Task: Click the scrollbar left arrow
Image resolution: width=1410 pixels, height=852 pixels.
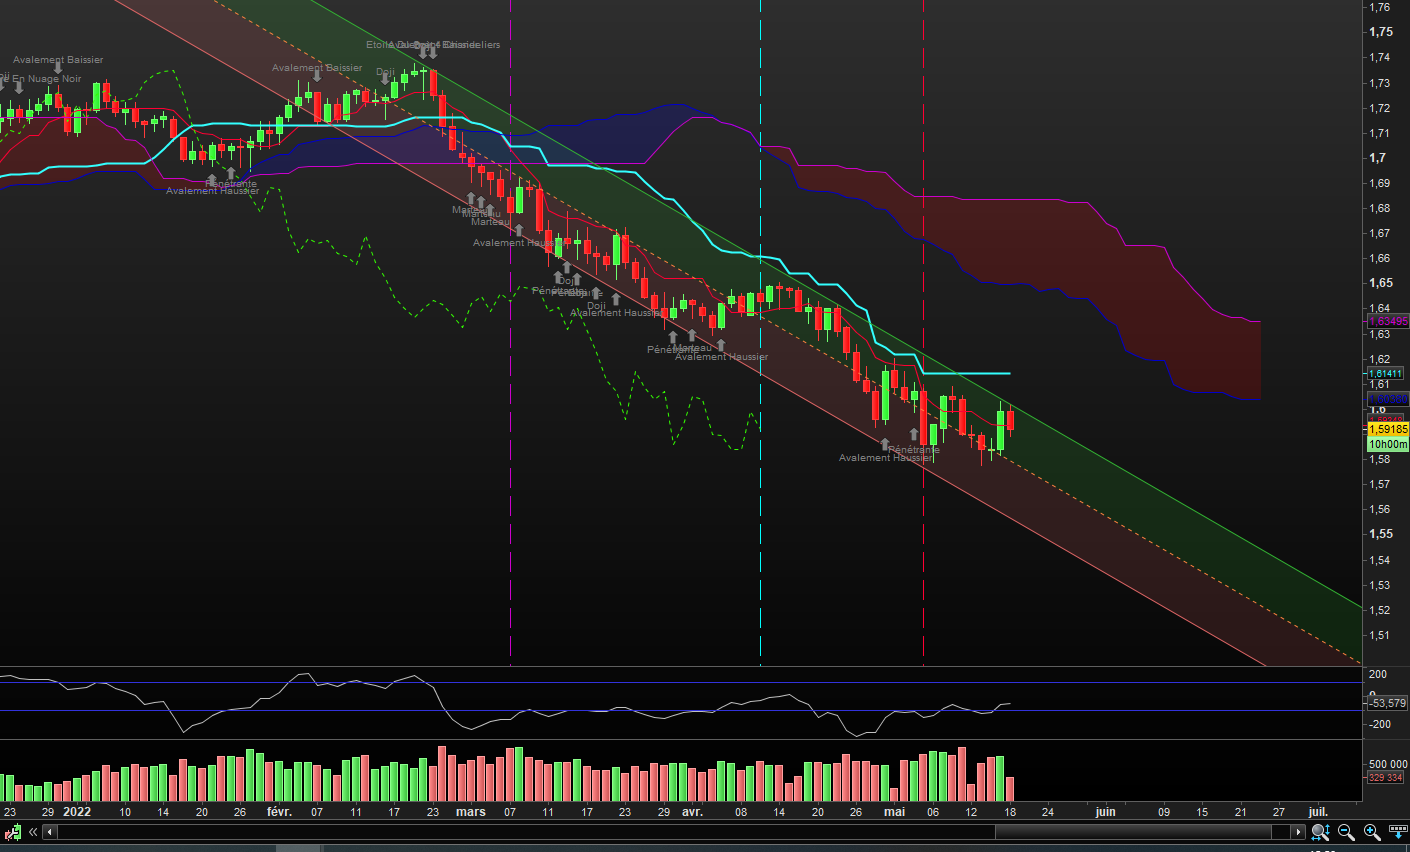Action: coord(50,832)
